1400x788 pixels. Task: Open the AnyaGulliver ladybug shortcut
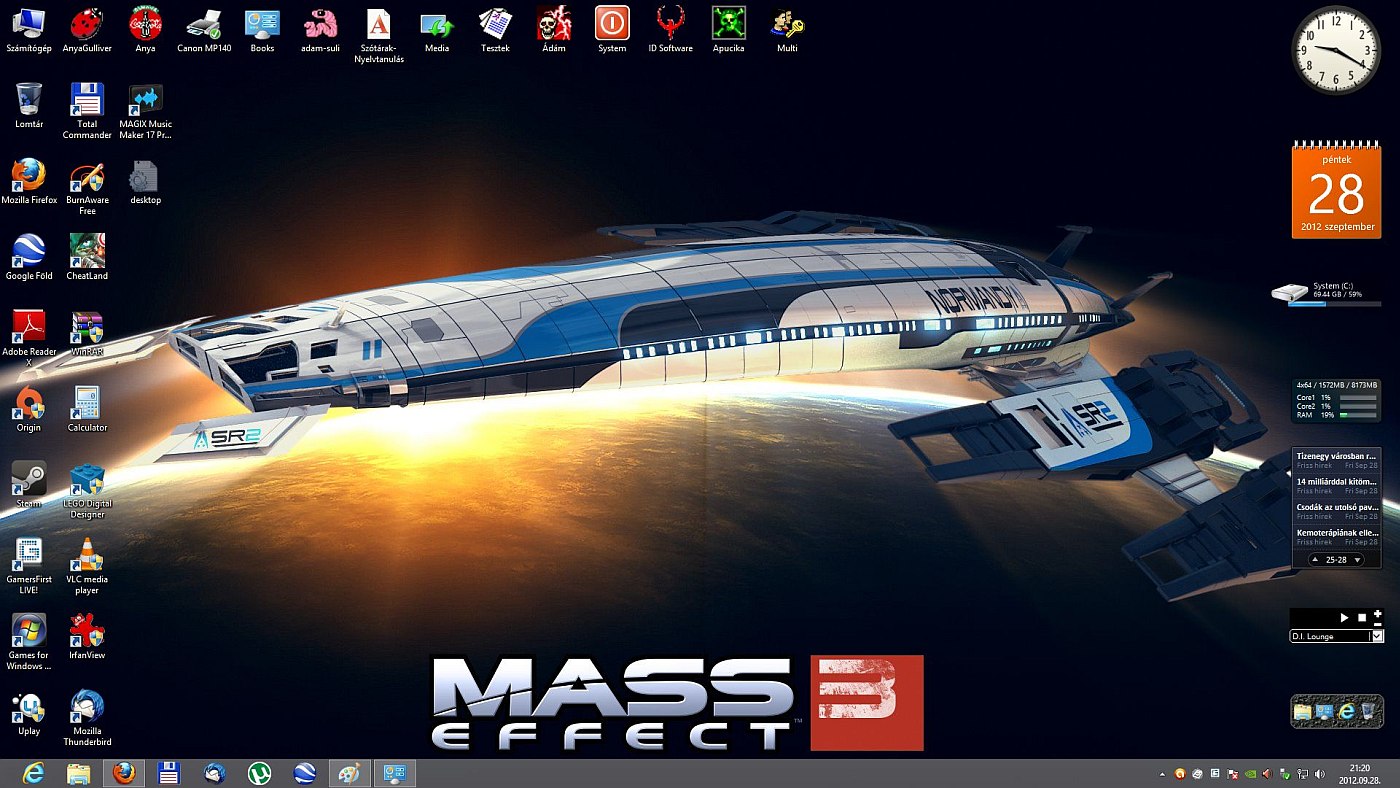pos(87,30)
